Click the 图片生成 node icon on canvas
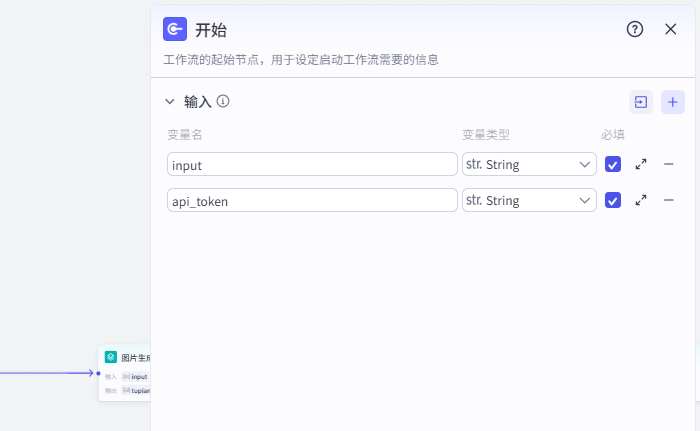700x431 pixels. tap(111, 357)
